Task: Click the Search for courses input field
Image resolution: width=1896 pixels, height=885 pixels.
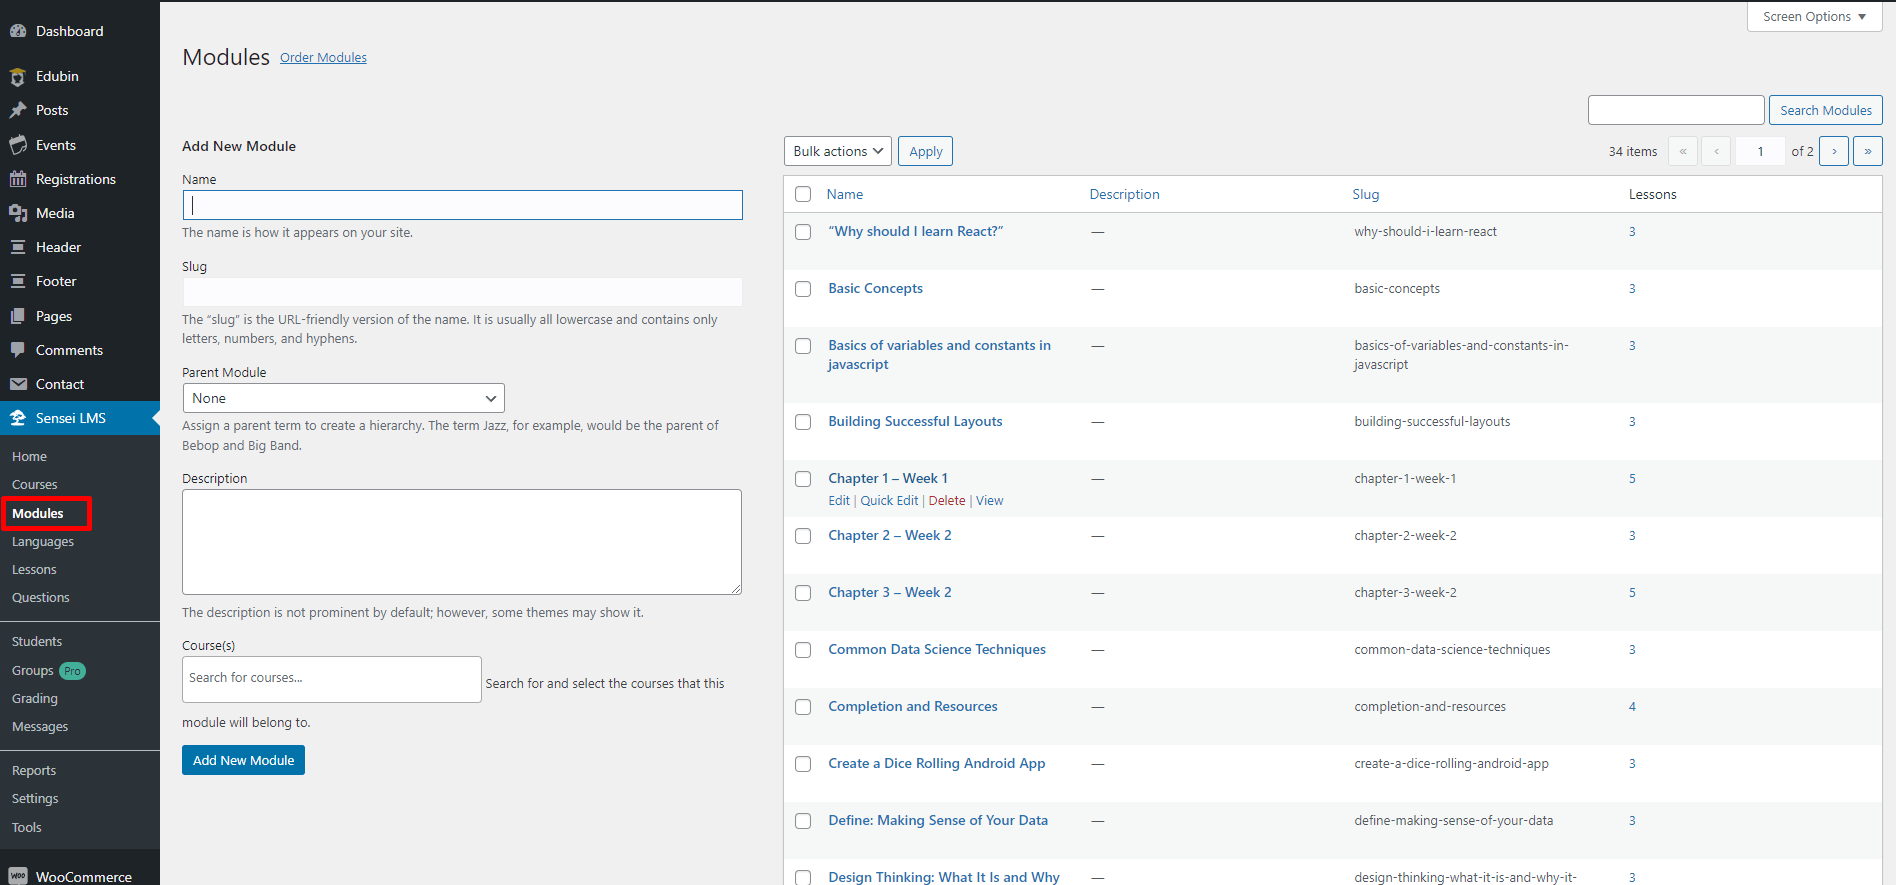Action: [331, 678]
